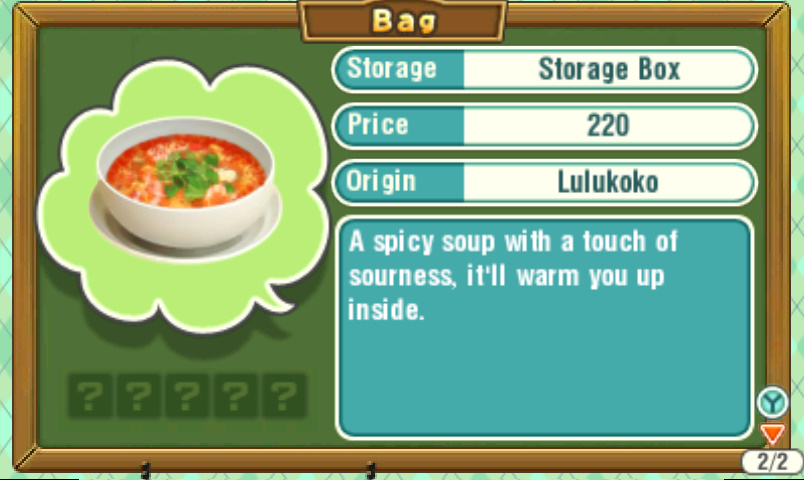Select the Storage label
Screen dimensions: 804x480
click(x=392, y=69)
